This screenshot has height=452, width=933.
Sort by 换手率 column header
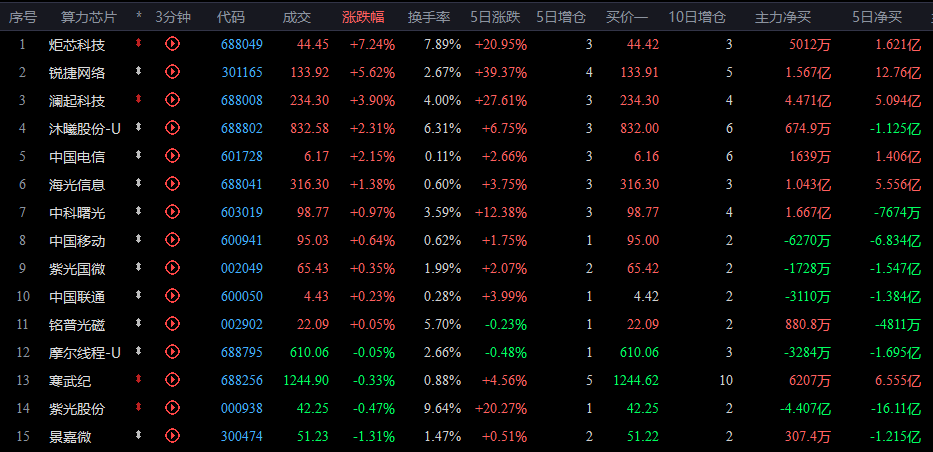429,17
